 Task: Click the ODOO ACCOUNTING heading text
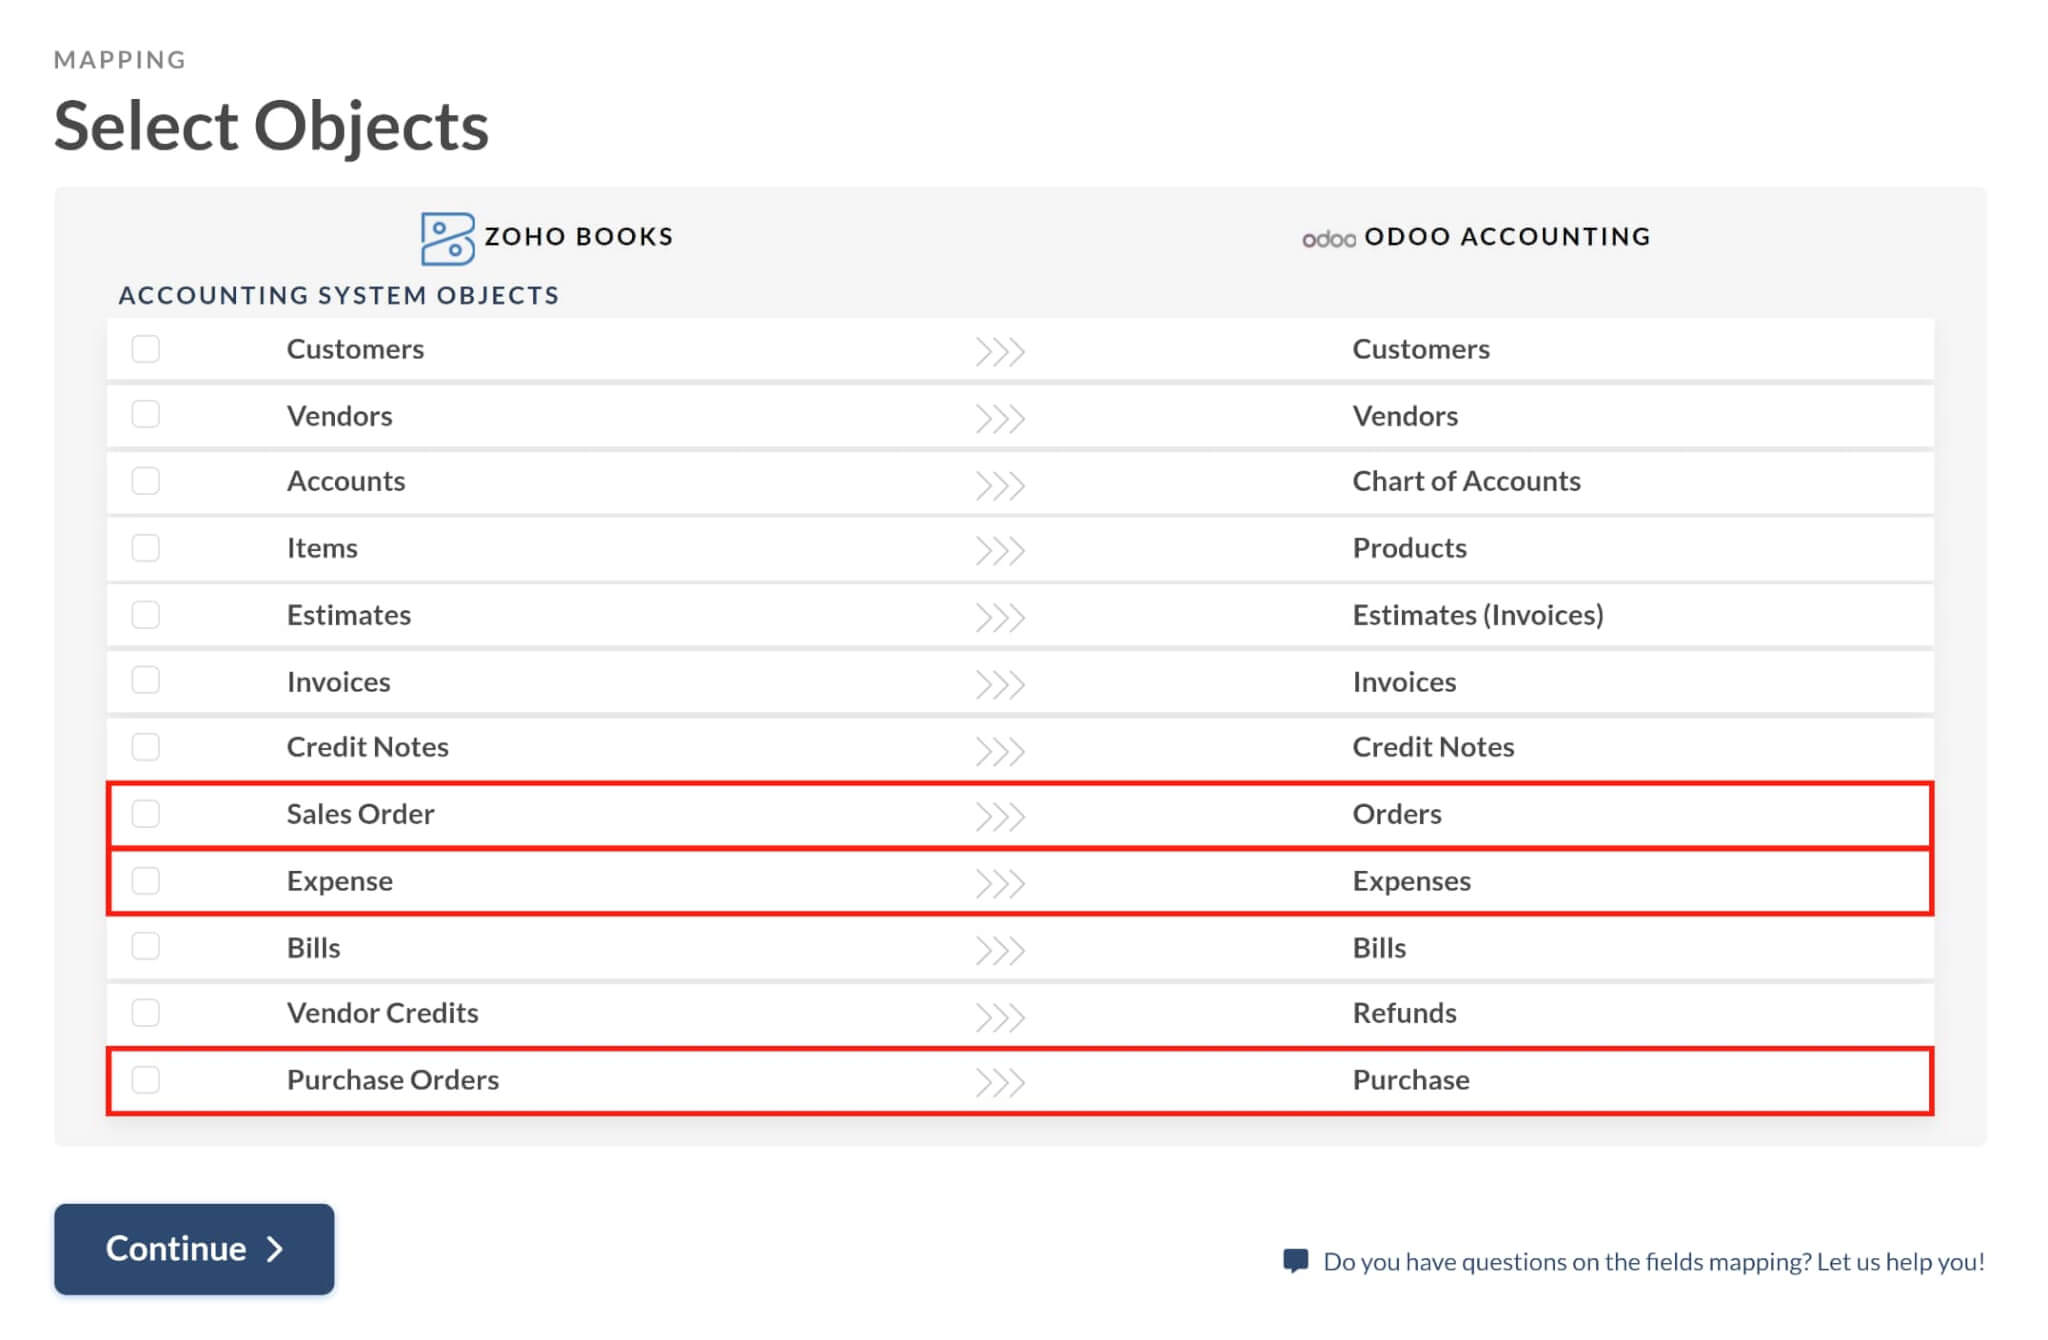[x=1507, y=237]
